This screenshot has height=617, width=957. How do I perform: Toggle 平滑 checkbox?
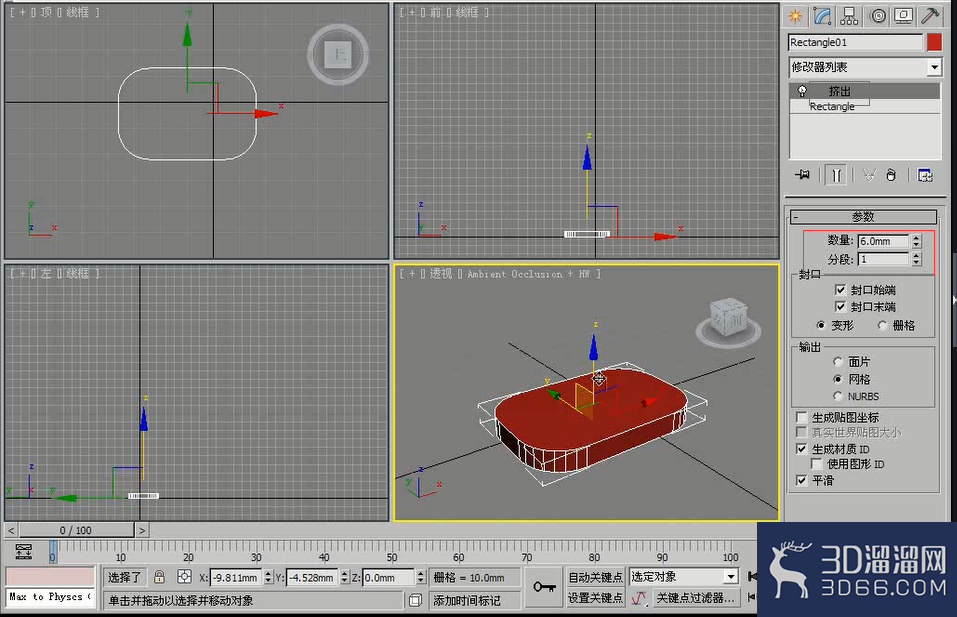point(802,480)
